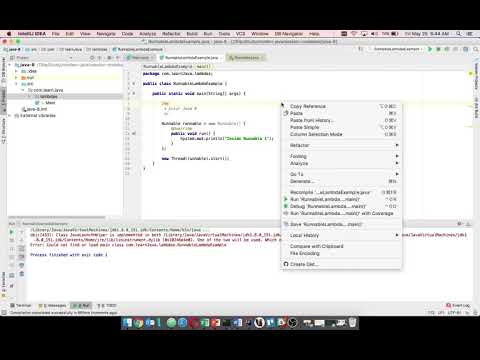Open the Messages tool window tab
The width and height of the screenshot is (480, 360).
(x=53, y=305)
